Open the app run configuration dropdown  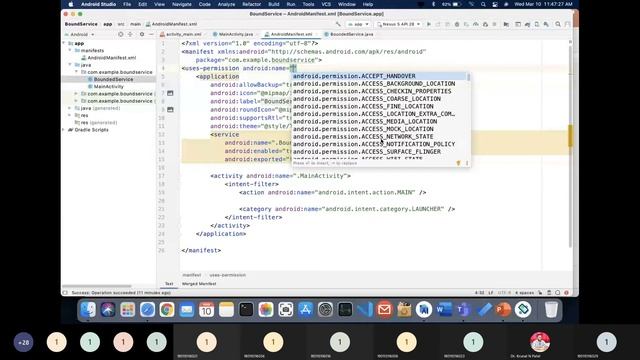[x=358, y=24]
